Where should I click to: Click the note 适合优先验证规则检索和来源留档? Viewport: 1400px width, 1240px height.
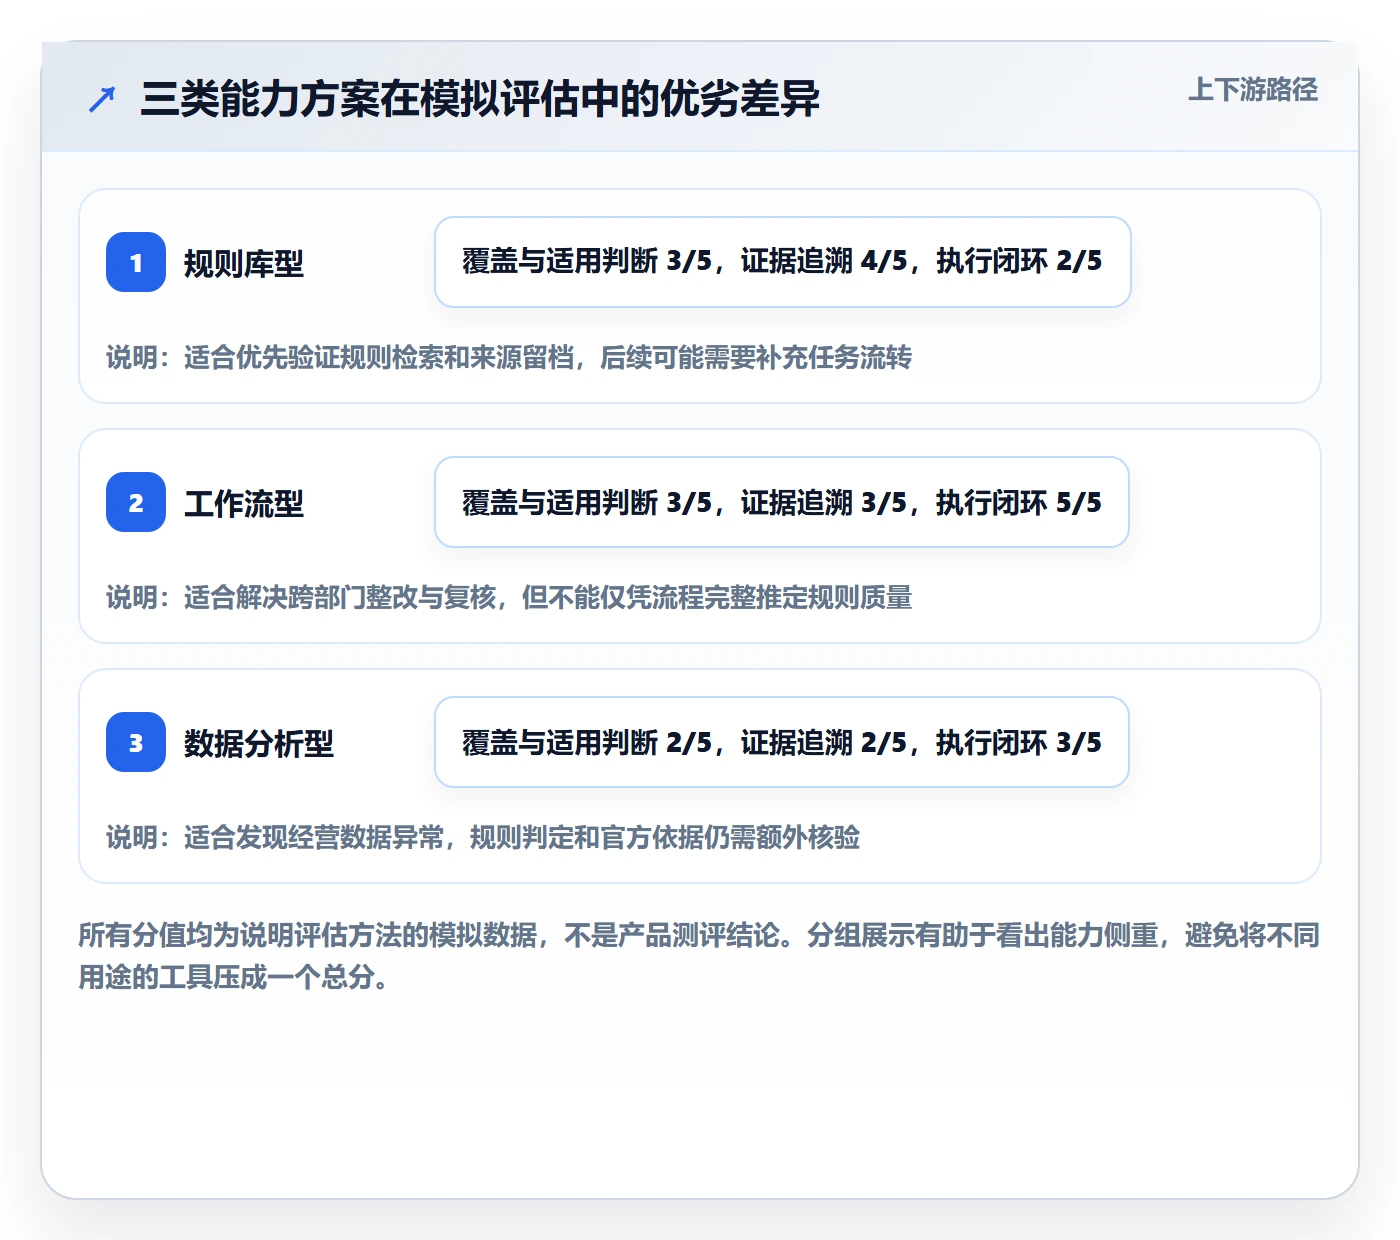(x=509, y=357)
